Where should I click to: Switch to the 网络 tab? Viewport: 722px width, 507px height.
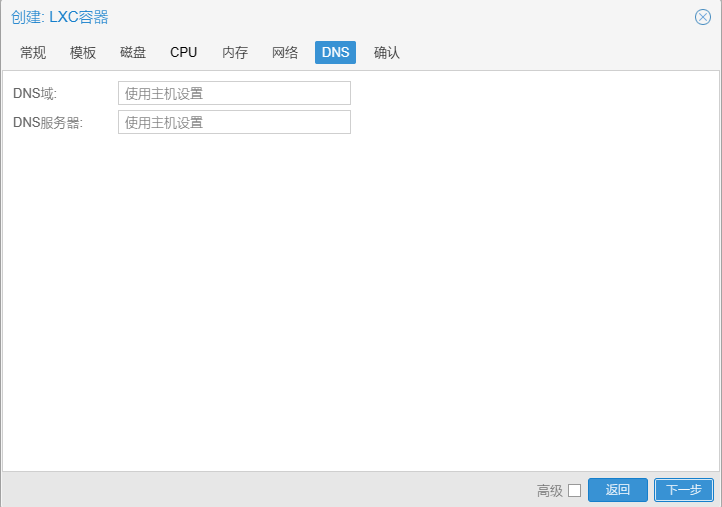click(285, 52)
